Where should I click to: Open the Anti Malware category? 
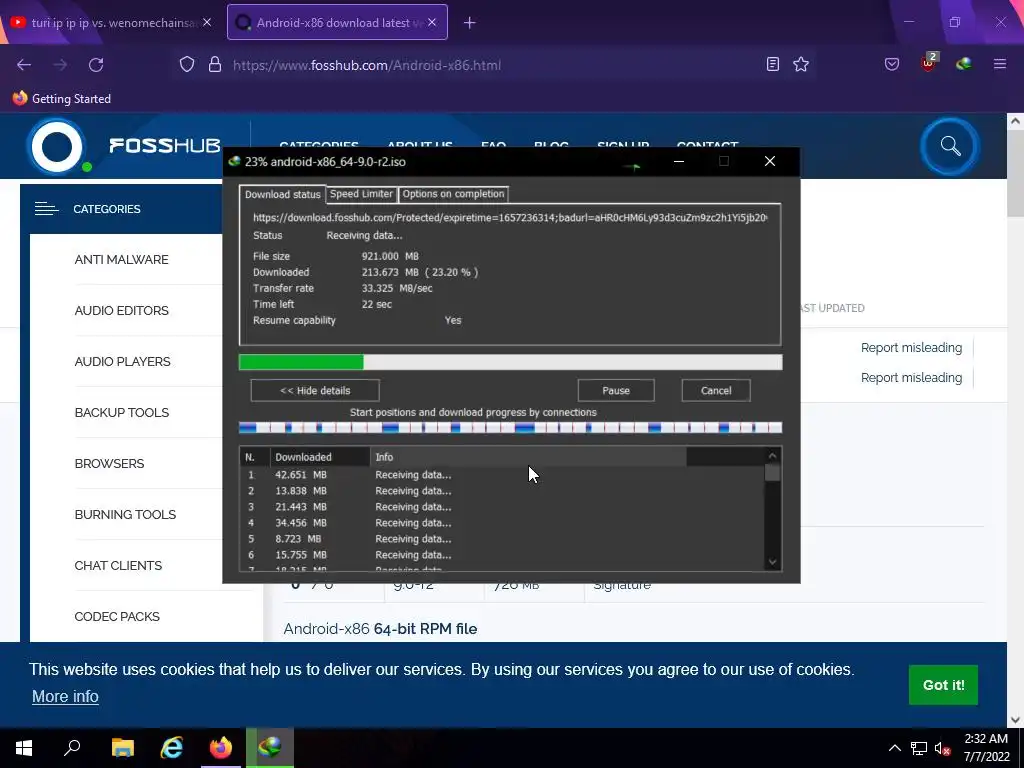121,260
